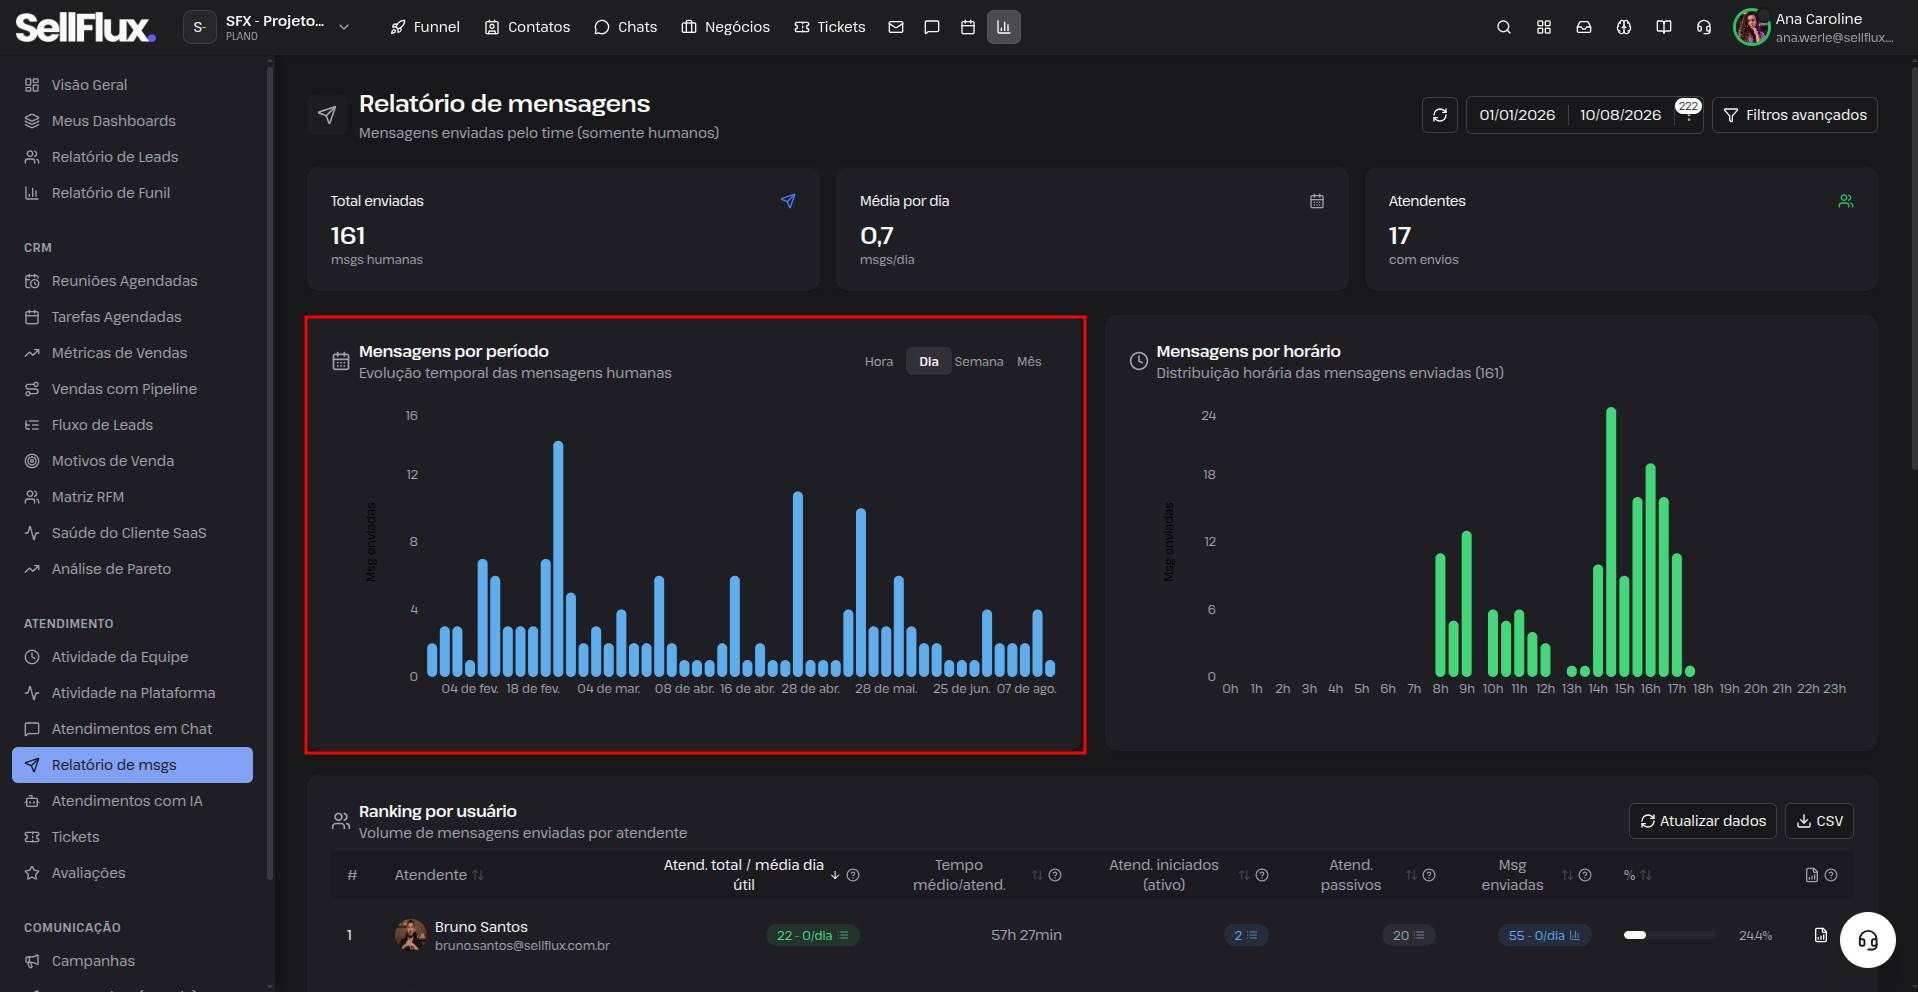Click help icon beside Atend. iniciados column
Screen dimensions: 1918x992
1262,875
